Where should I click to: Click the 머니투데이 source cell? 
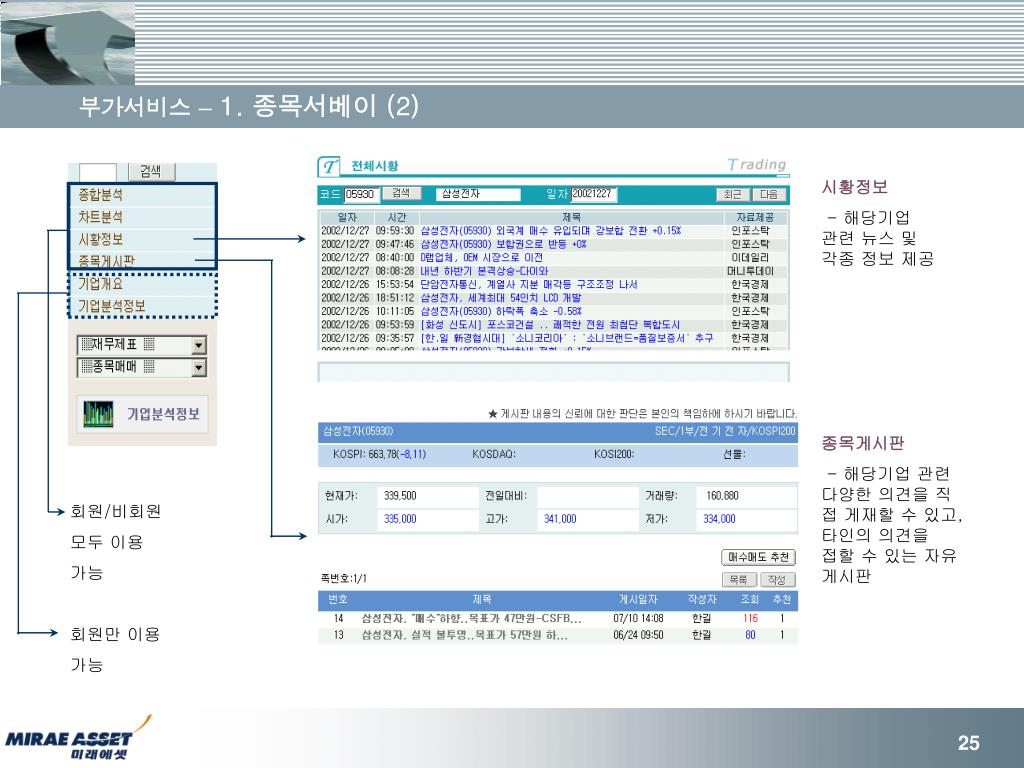pos(750,271)
